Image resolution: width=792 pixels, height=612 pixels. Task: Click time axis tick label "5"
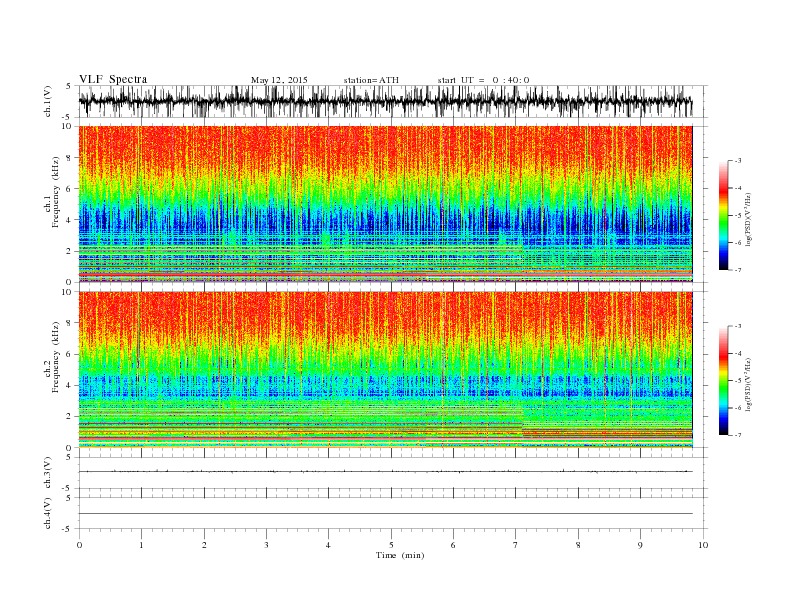(x=391, y=545)
